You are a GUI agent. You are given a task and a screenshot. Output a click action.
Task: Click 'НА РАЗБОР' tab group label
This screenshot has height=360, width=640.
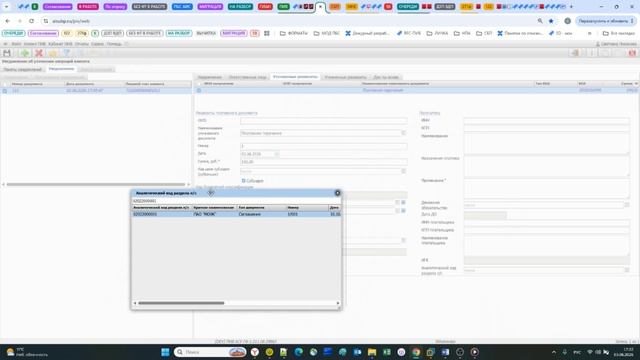(240, 7)
